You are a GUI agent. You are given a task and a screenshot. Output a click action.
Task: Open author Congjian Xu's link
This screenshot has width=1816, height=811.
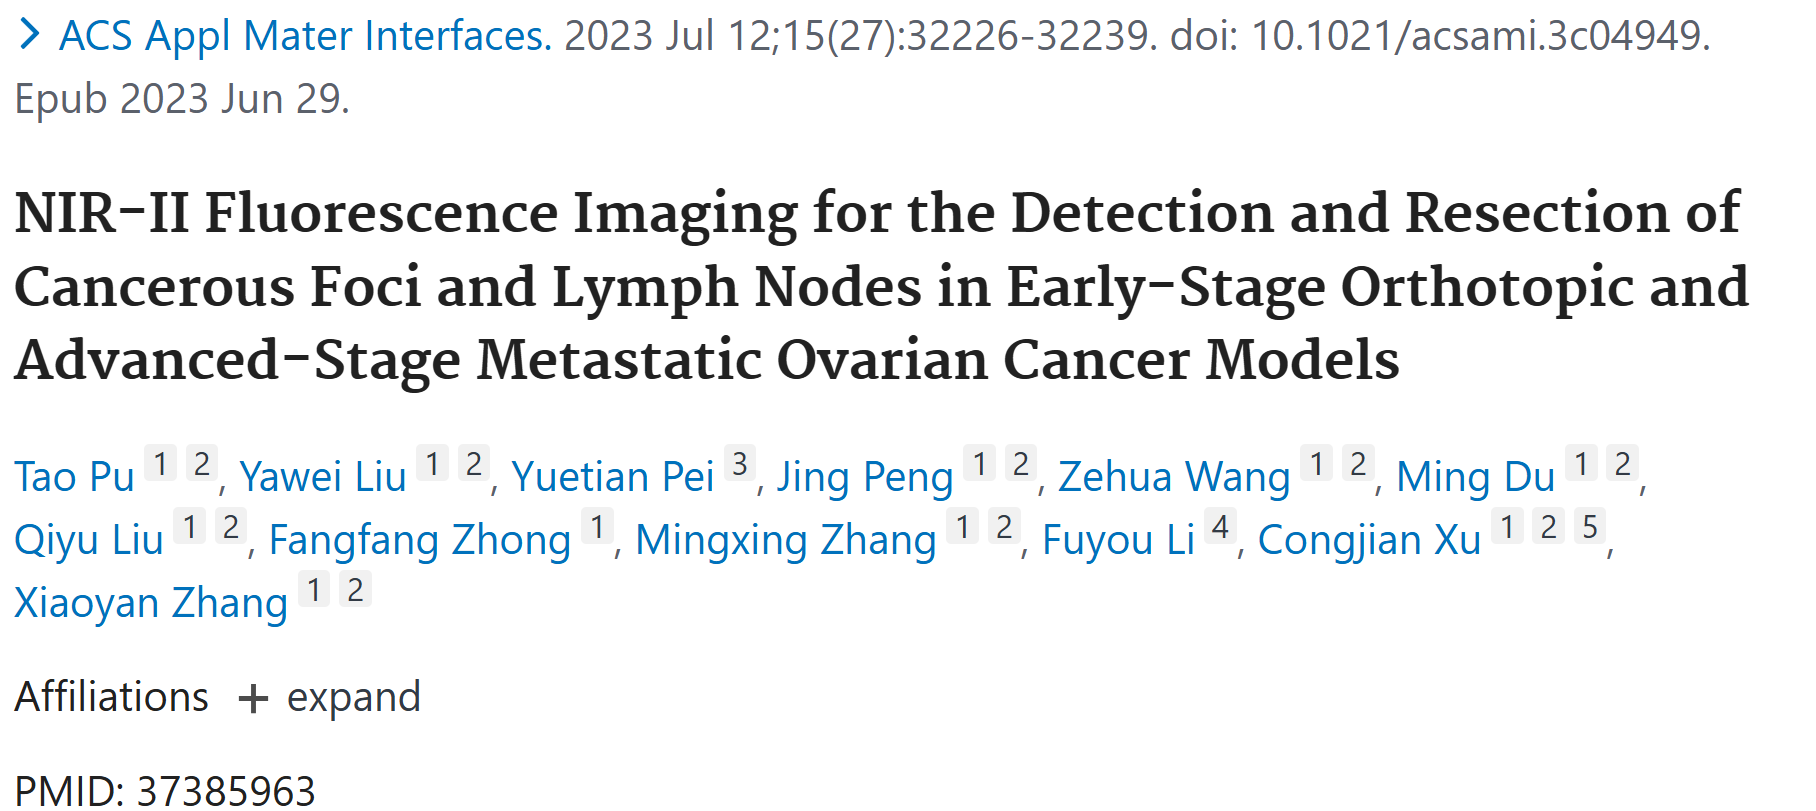(x=1369, y=540)
